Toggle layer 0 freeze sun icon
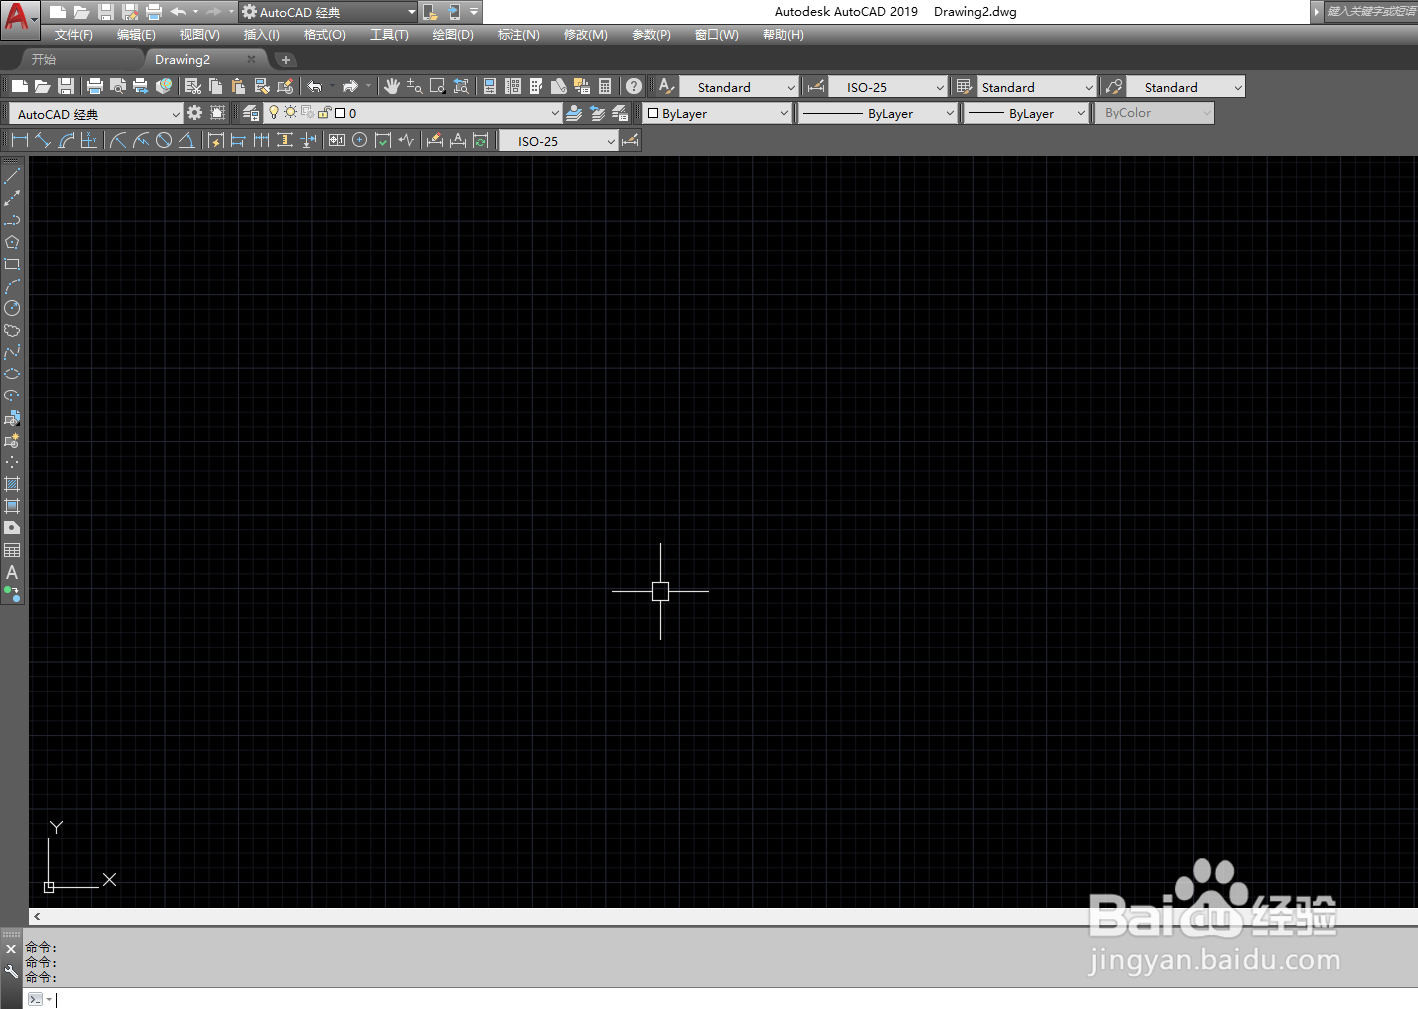The image size is (1418, 1009). [290, 113]
